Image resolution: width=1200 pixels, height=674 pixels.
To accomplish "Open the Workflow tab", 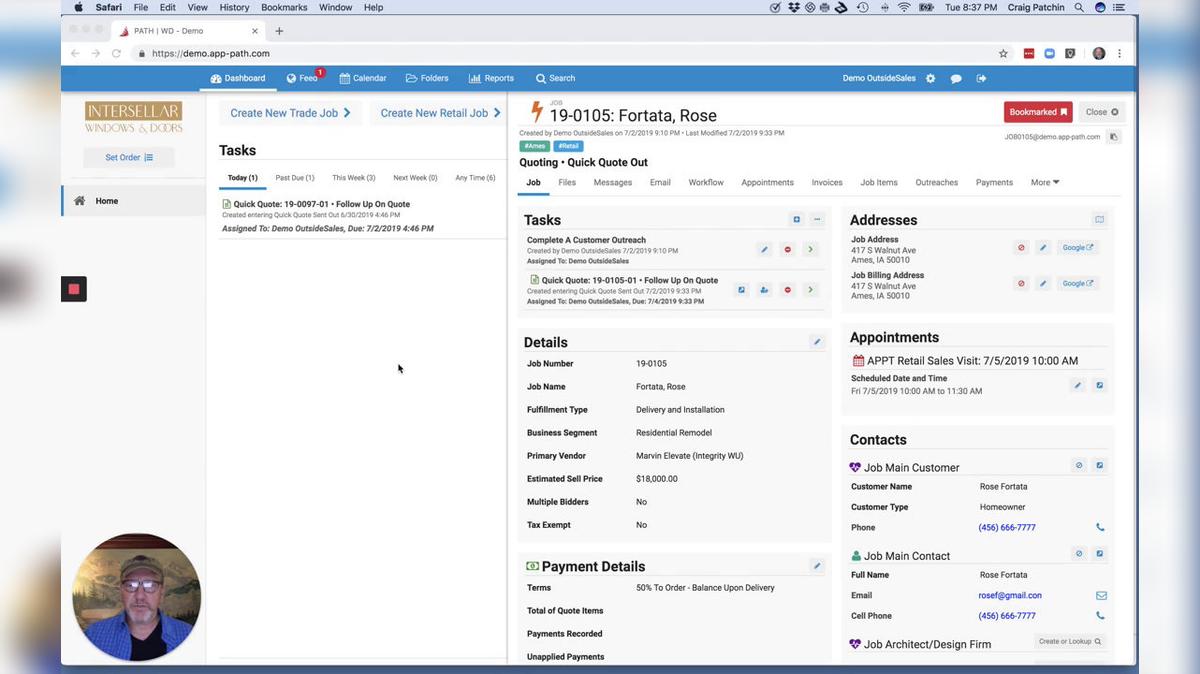I will coord(706,182).
